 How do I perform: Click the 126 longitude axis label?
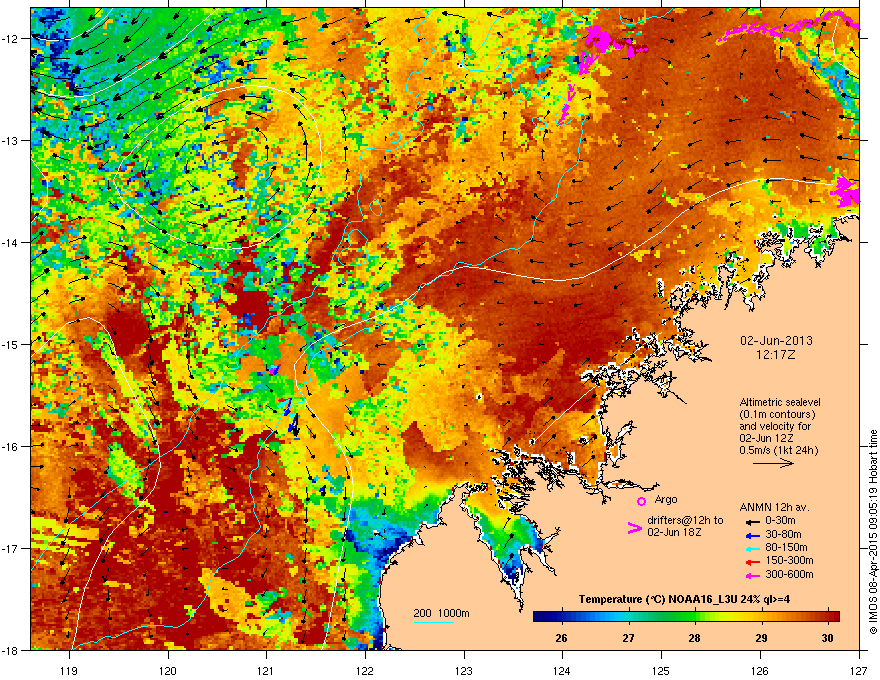[x=760, y=671]
